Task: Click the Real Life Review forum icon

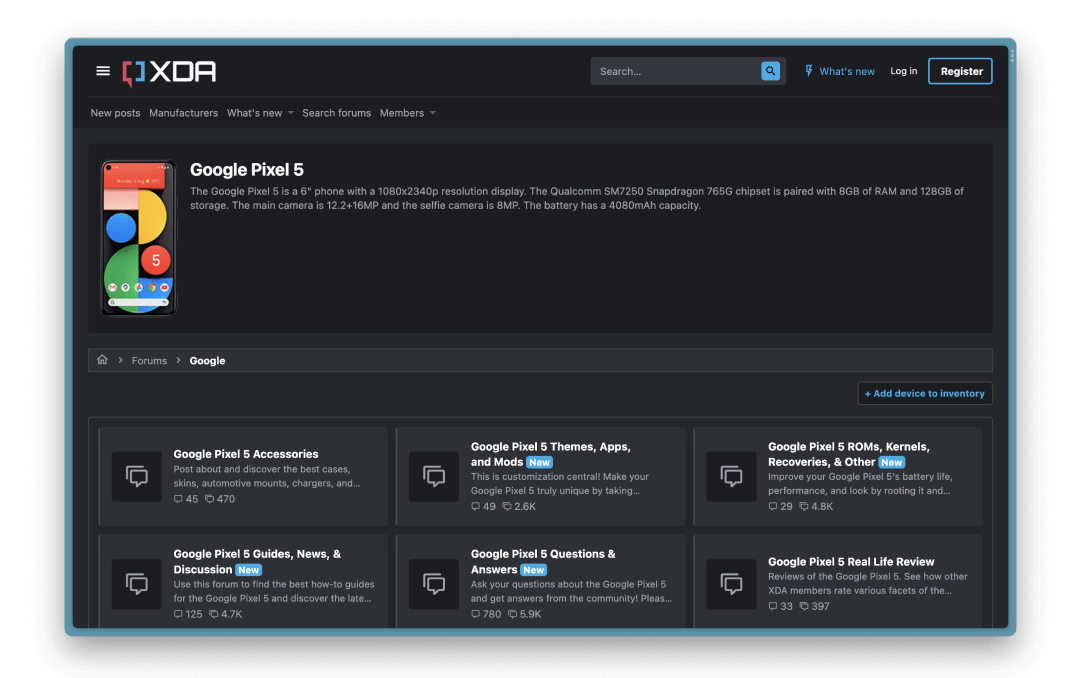Action: [731, 584]
